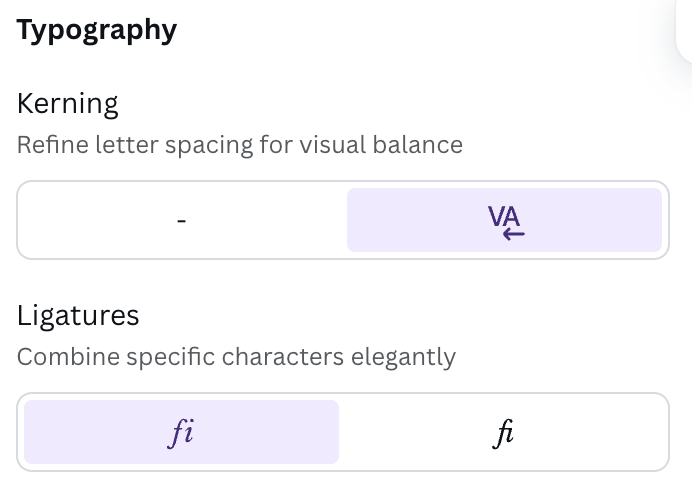Toggle ligatures on with the right option
The image size is (692, 492).
click(x=504, y=432)
